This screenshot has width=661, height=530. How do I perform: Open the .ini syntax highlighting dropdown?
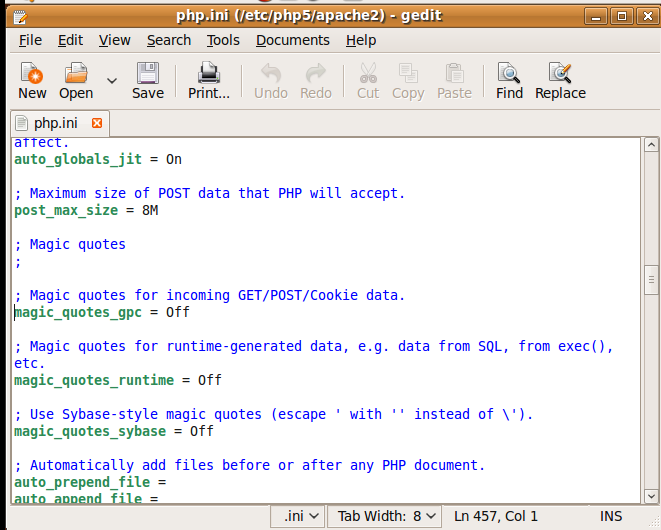(x=298, y=516)
